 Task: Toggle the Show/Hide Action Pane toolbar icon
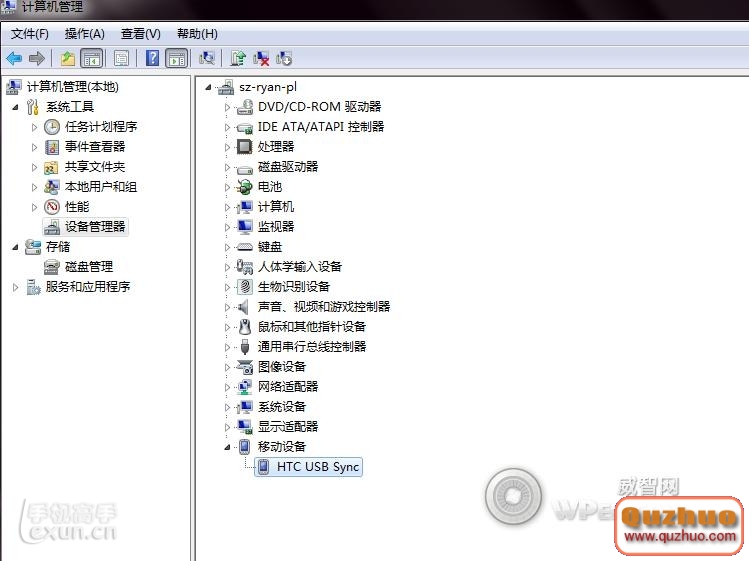click(x=177, y=58)
